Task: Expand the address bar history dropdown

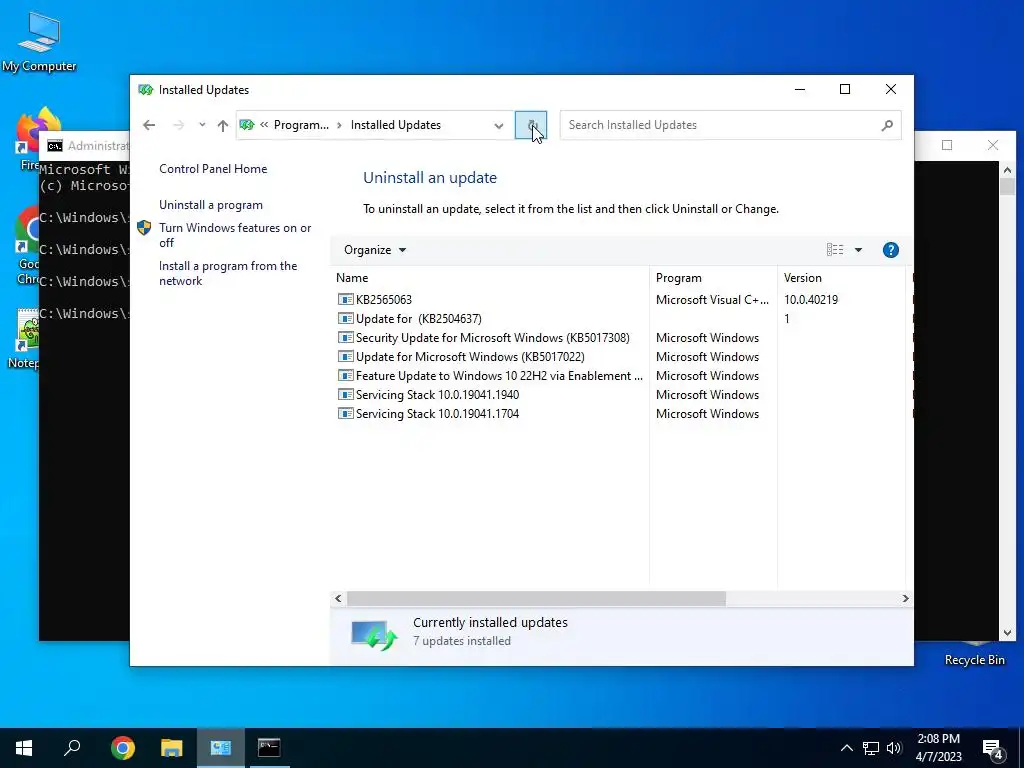Action: coord(499,125)
